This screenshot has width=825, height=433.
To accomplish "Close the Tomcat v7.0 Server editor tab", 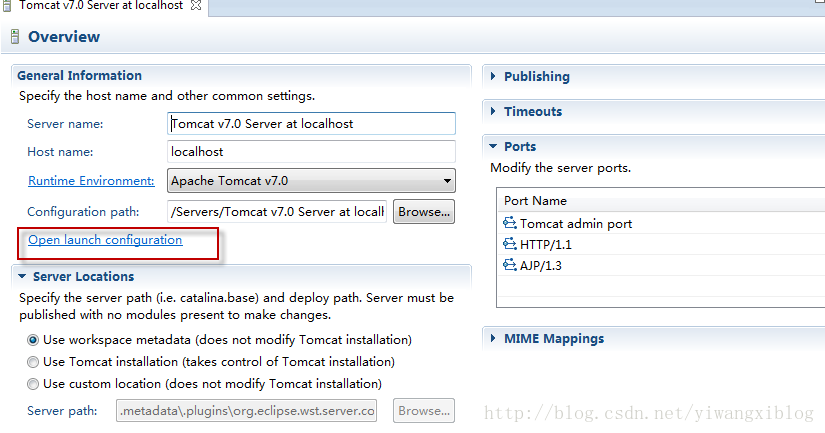I will tap(196, 5).
